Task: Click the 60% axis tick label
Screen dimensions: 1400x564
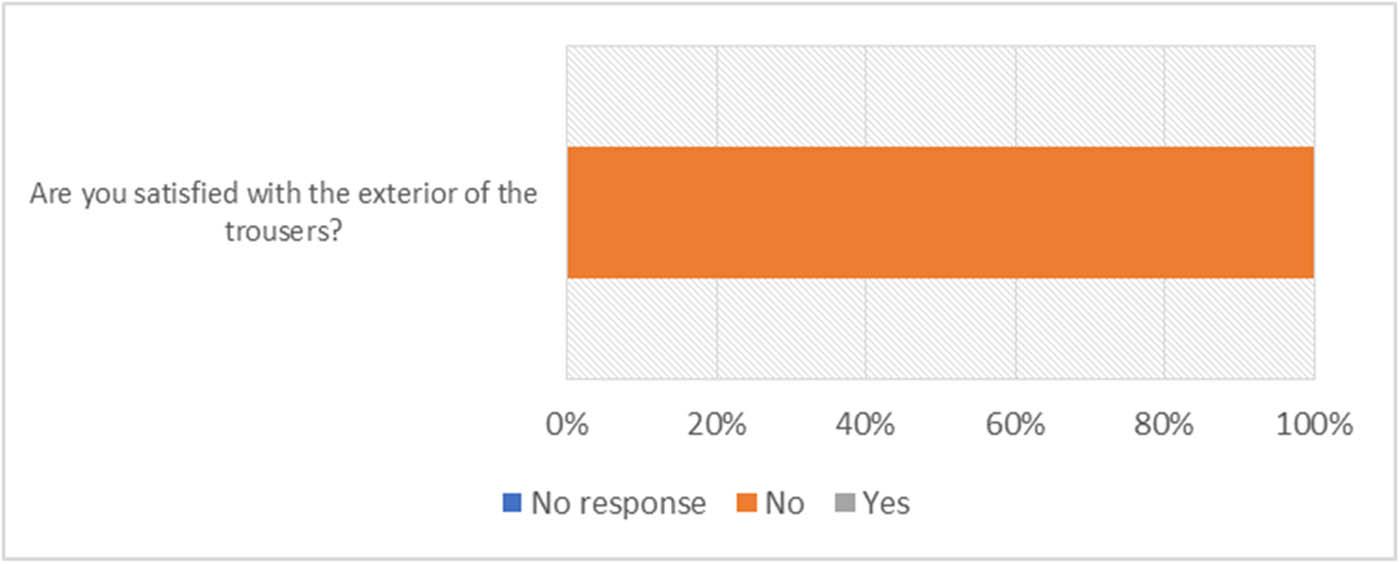Action: (x=1016, y=423)
